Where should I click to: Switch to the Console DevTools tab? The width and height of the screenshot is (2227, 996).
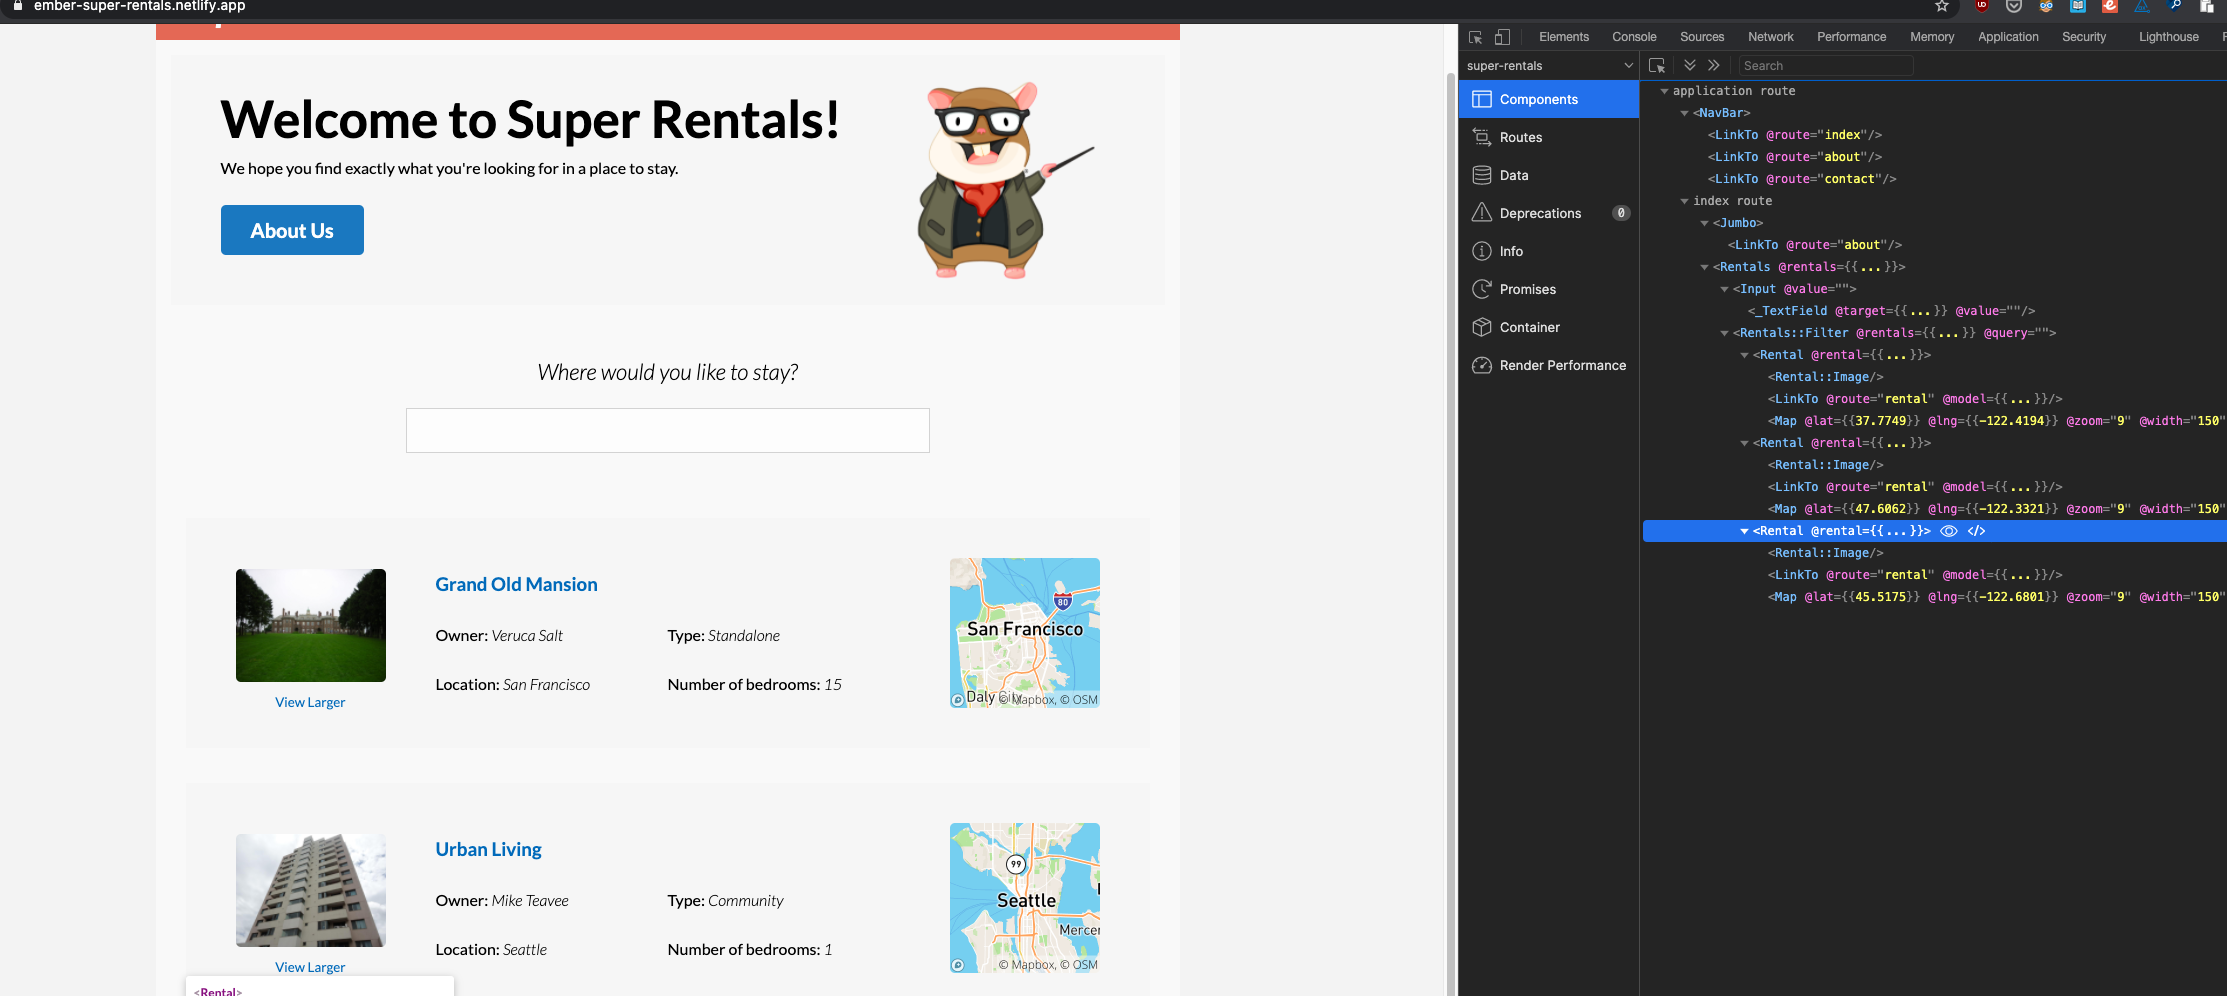click(x=1634, y=37)
